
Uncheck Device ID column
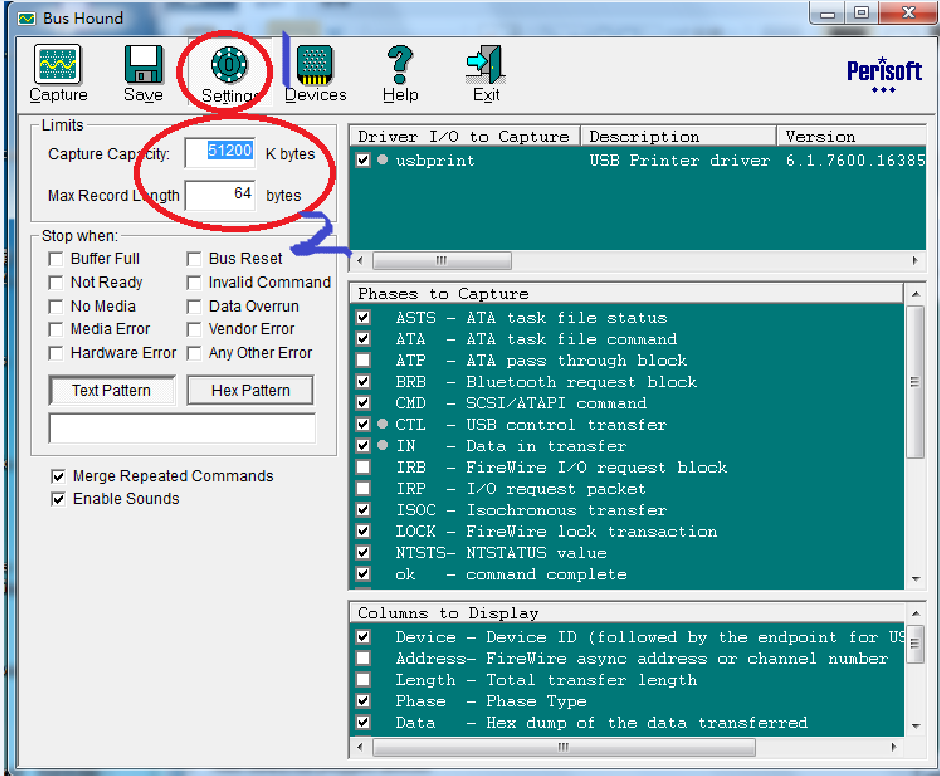tap(363, 637)
